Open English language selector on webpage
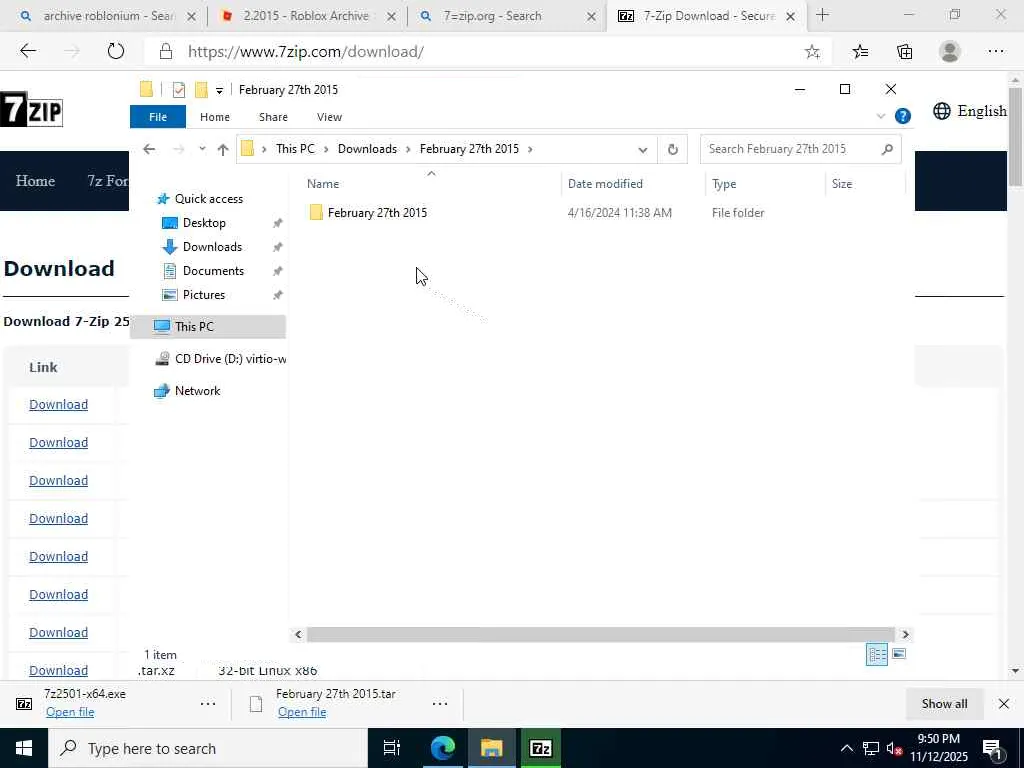 pos(970,111)
